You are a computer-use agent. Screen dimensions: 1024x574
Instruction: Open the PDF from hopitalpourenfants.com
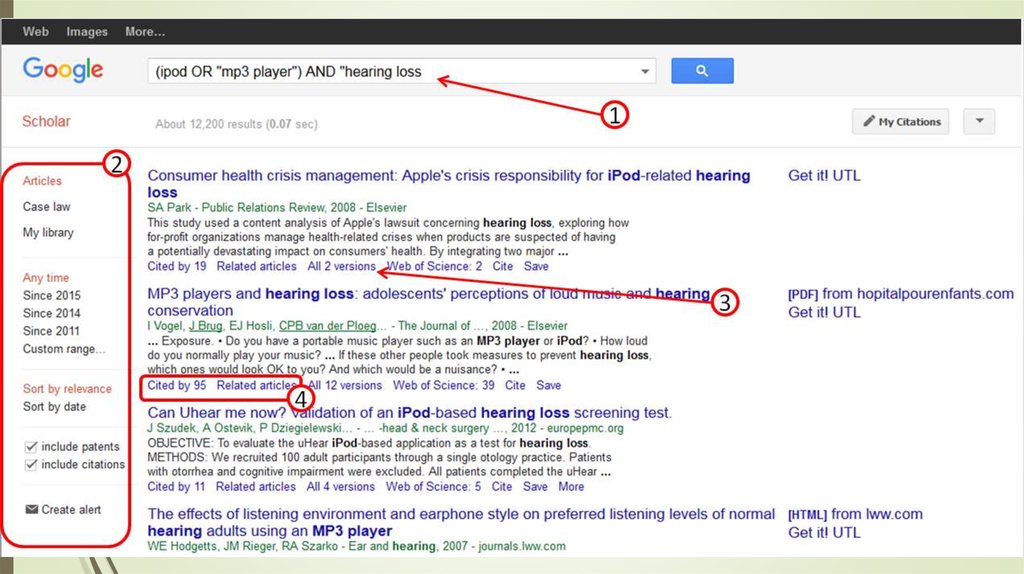coord(900,294)
